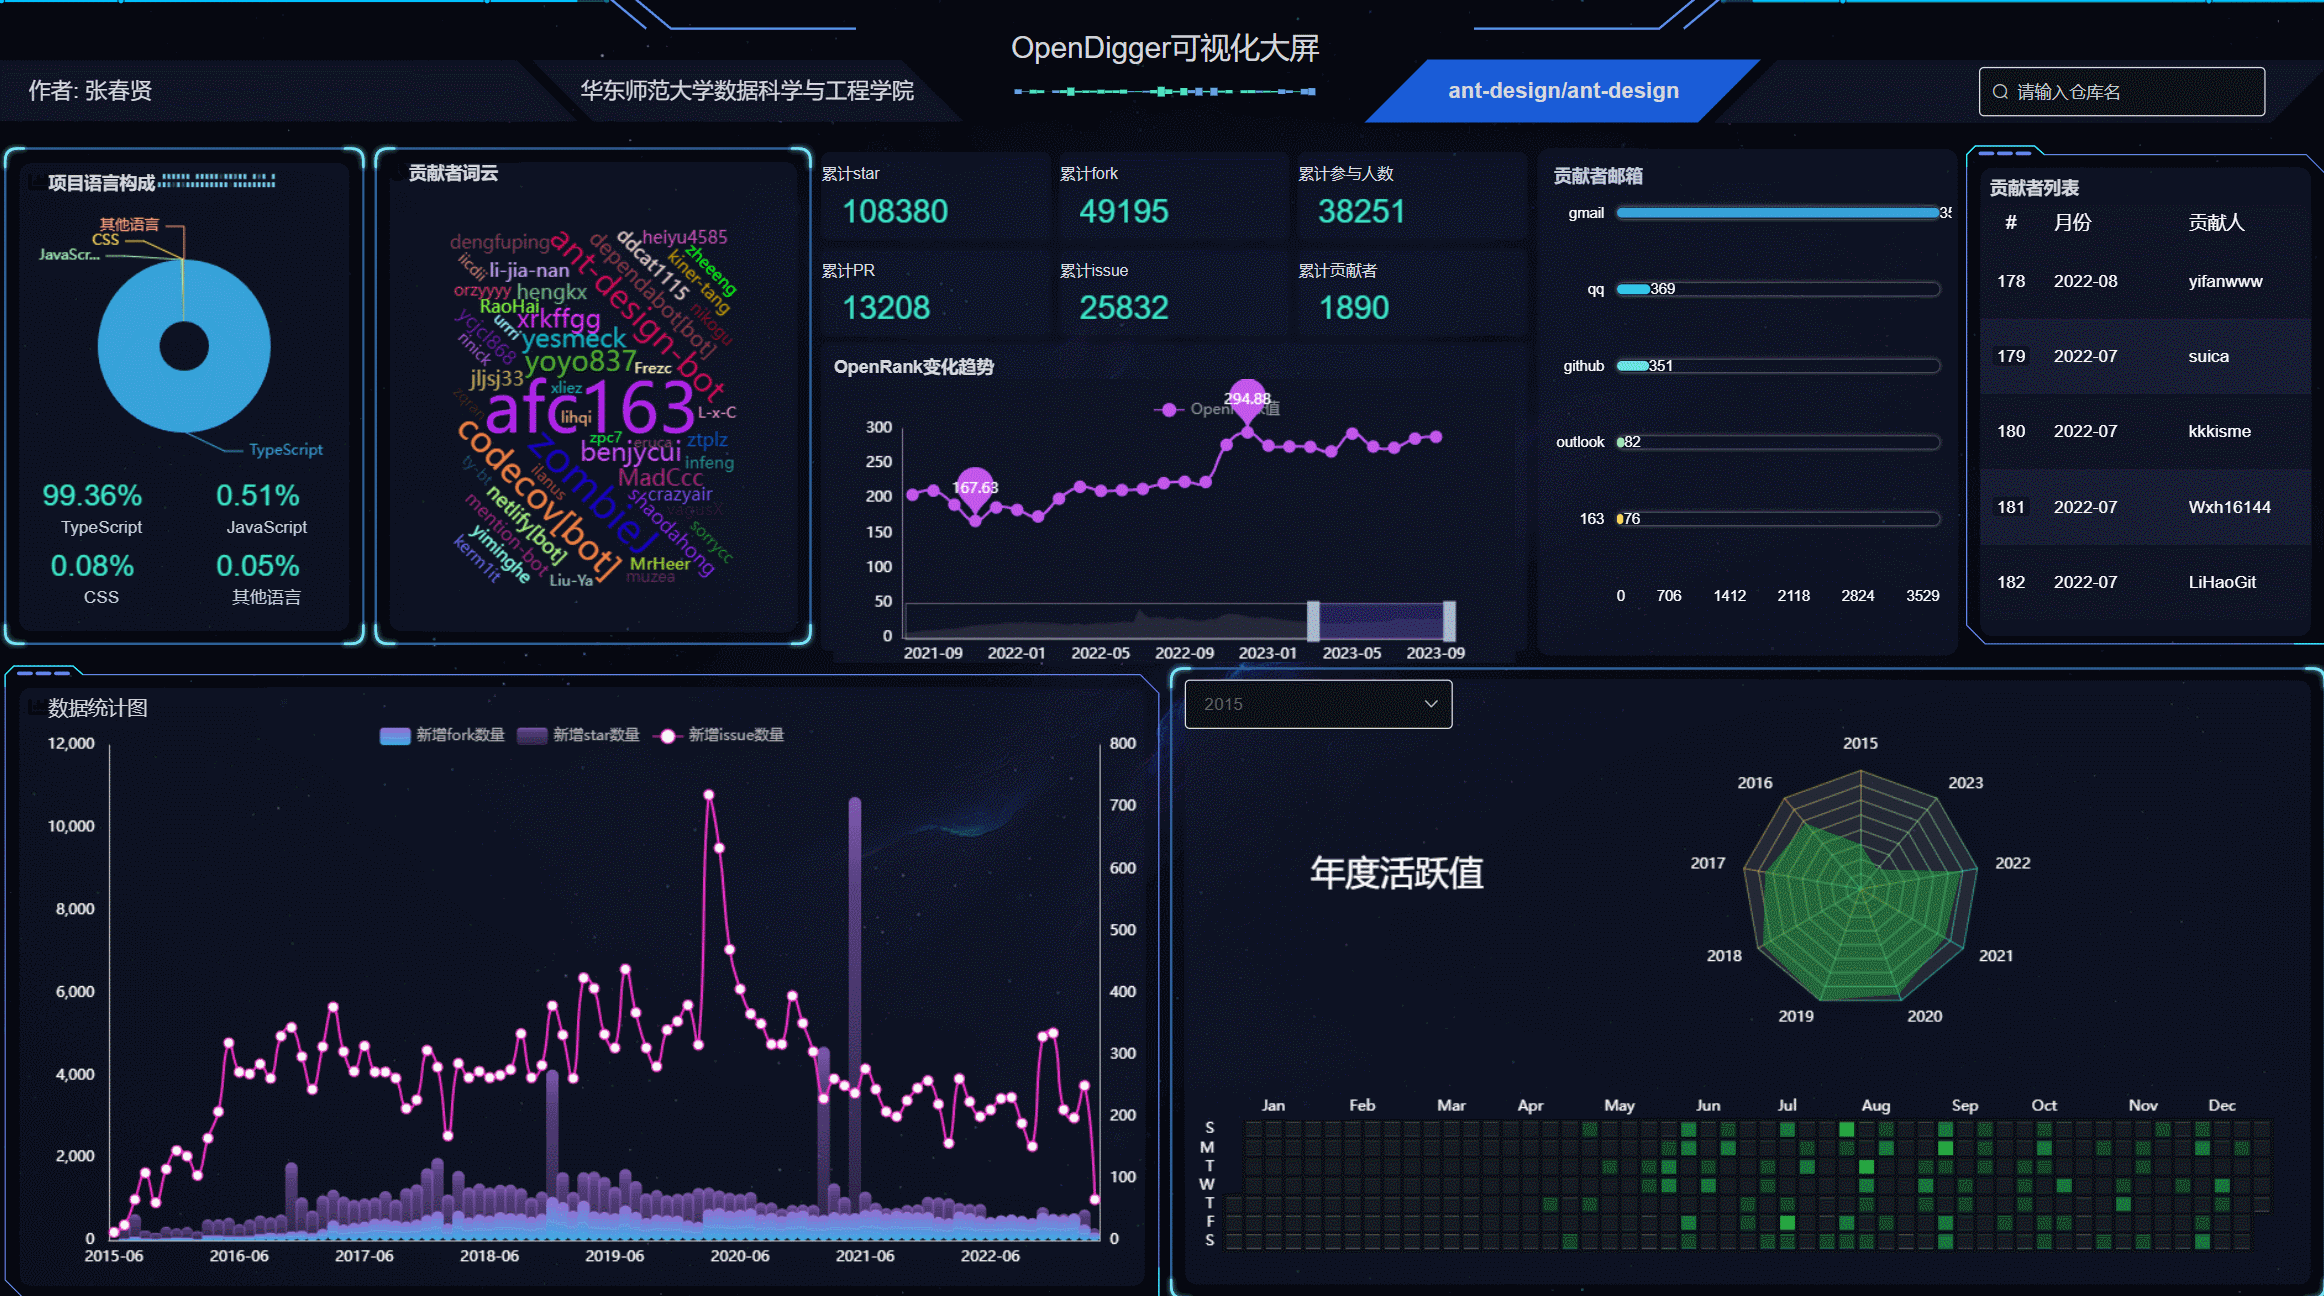Click the left handle of OpenRank zoom slider
This screenshot has width=2324, height=1296.
pos(1313,621)
